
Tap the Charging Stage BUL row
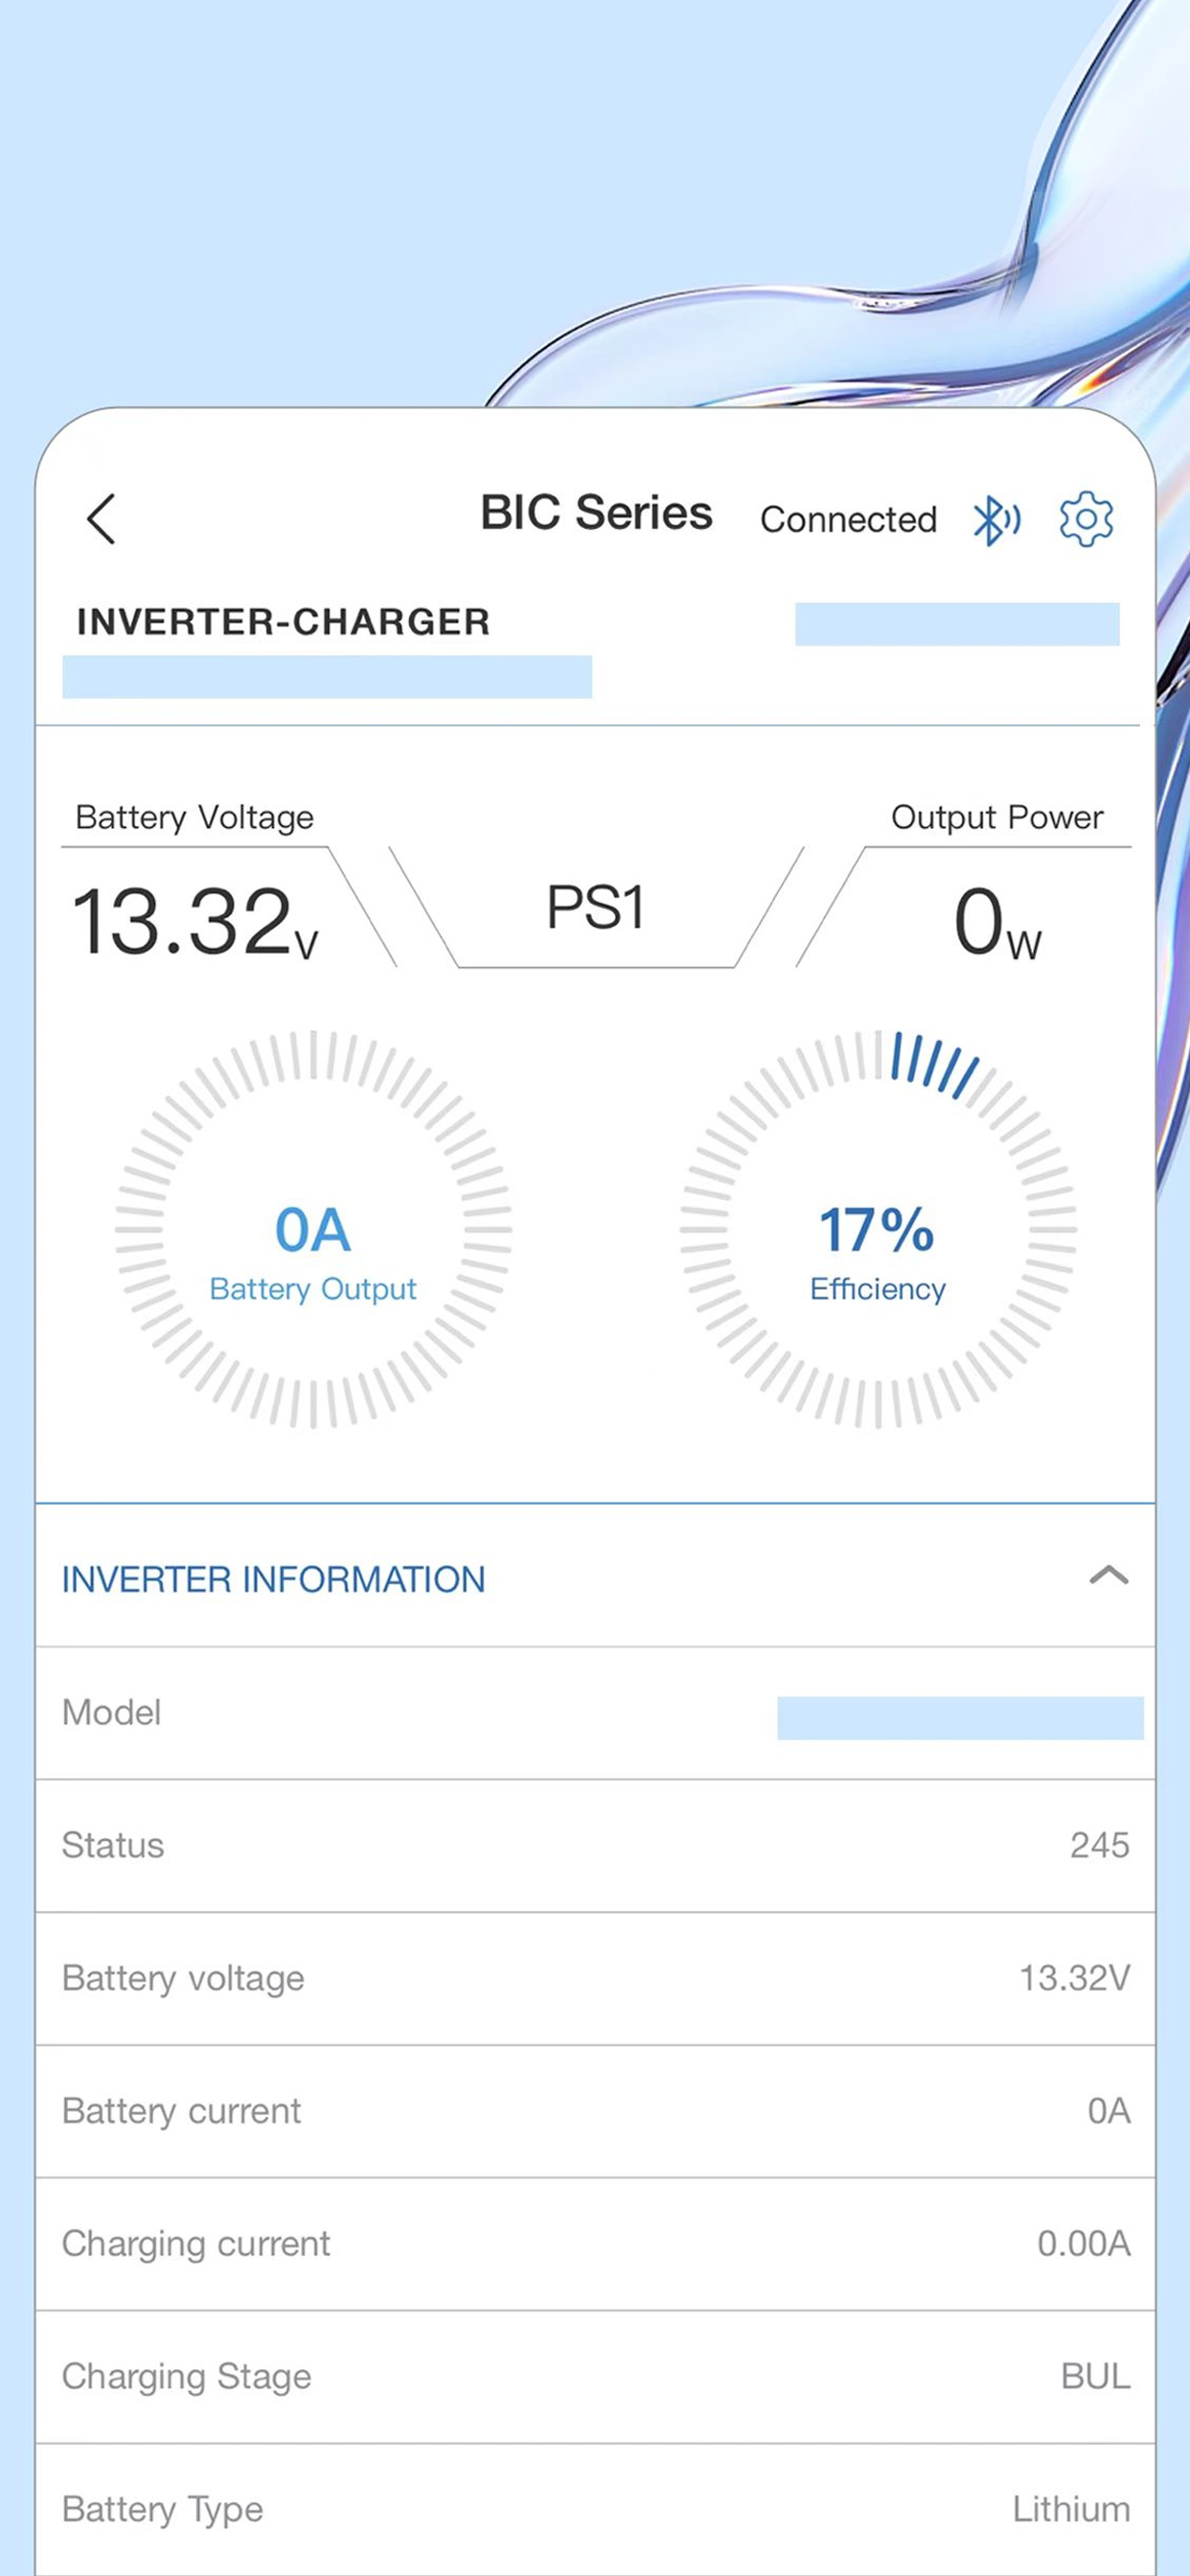click(595, 2377)
